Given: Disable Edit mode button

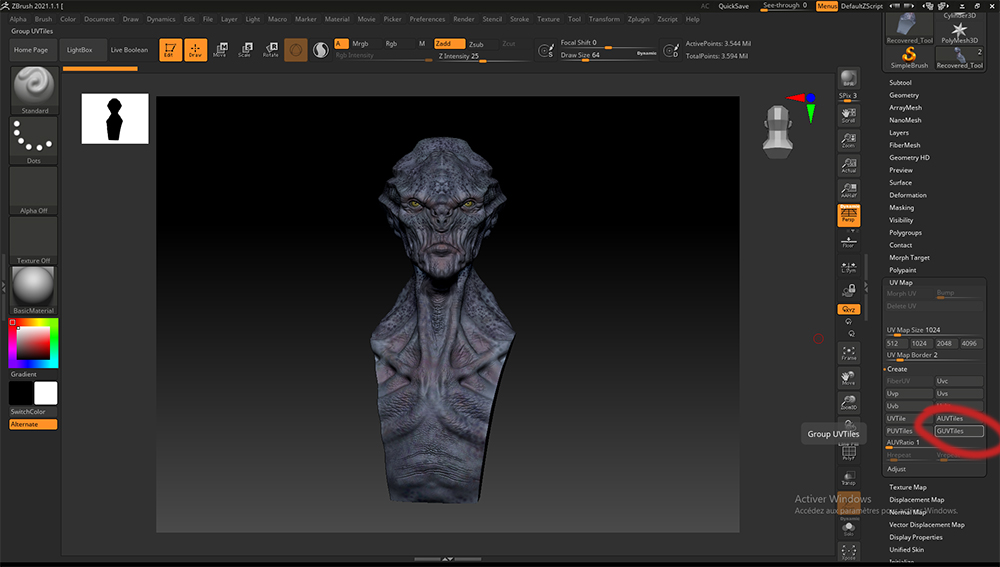Looking at the screenshot, I should (171, 50).
